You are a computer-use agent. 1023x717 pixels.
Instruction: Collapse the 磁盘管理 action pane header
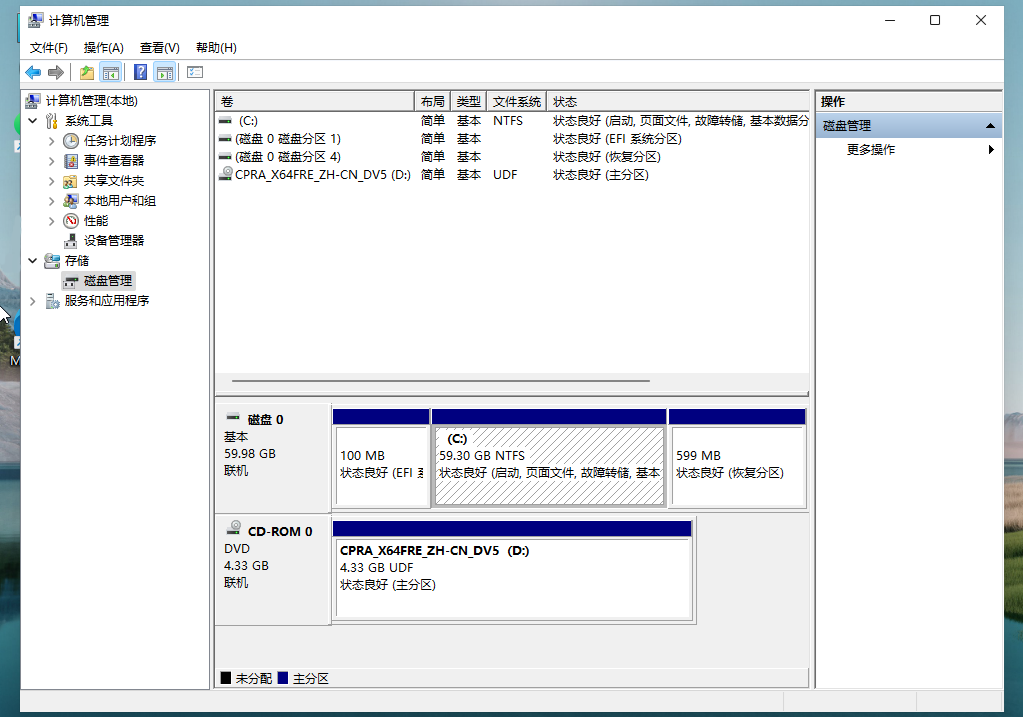(989, 125)
